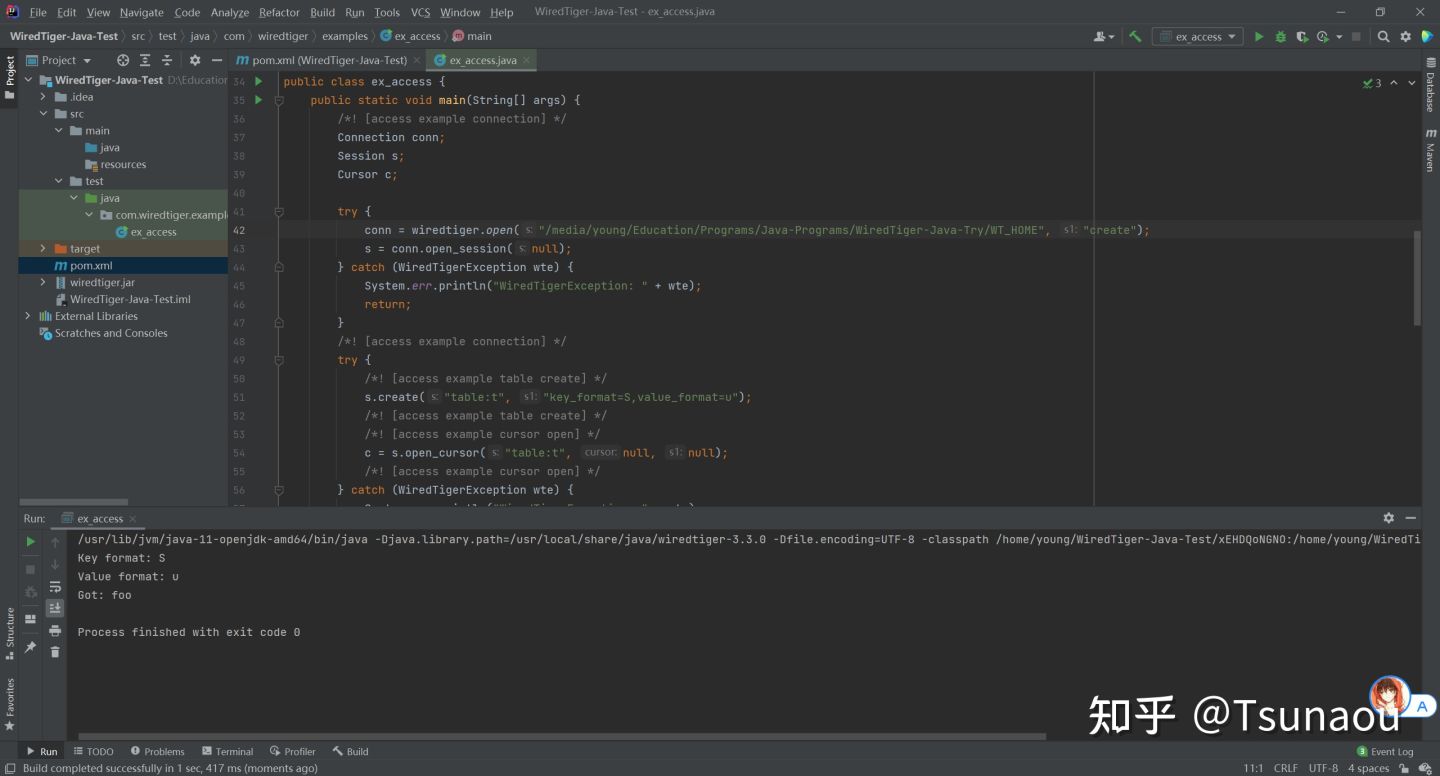Toggle the Favorites tool window
This screenshot has width=1440, height=776.
click(10, 705)
